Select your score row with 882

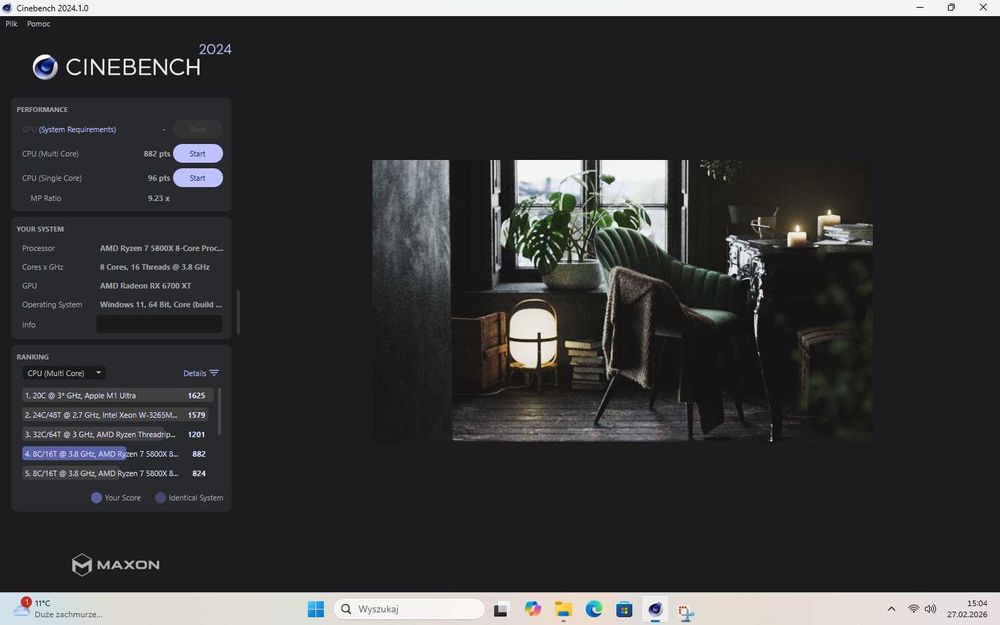[x=117, y=453]
